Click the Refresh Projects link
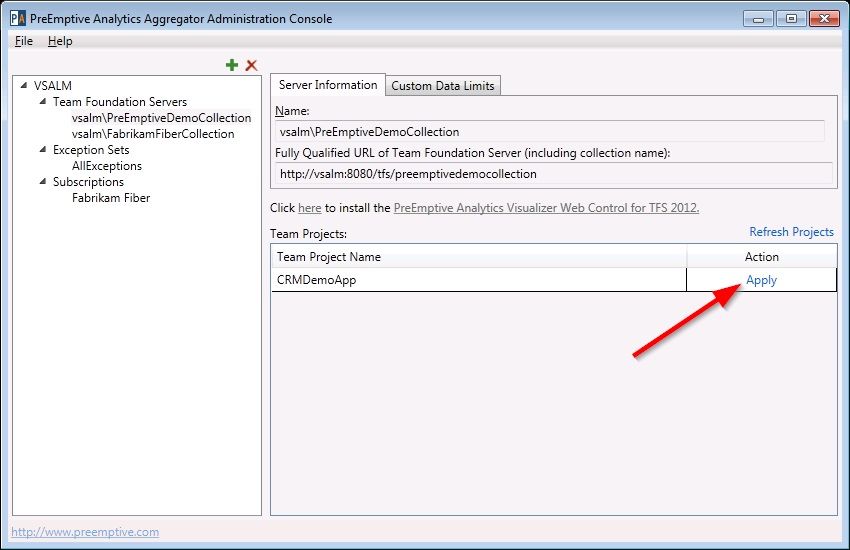The width and height of the screenshot is (850, 550). 791,232
